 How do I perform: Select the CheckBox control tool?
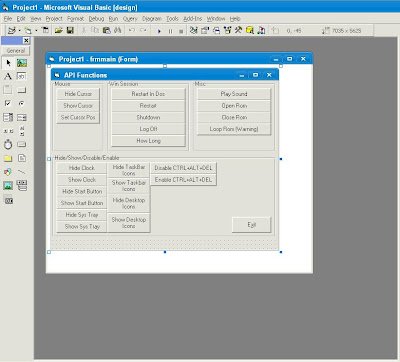(8, 104)
